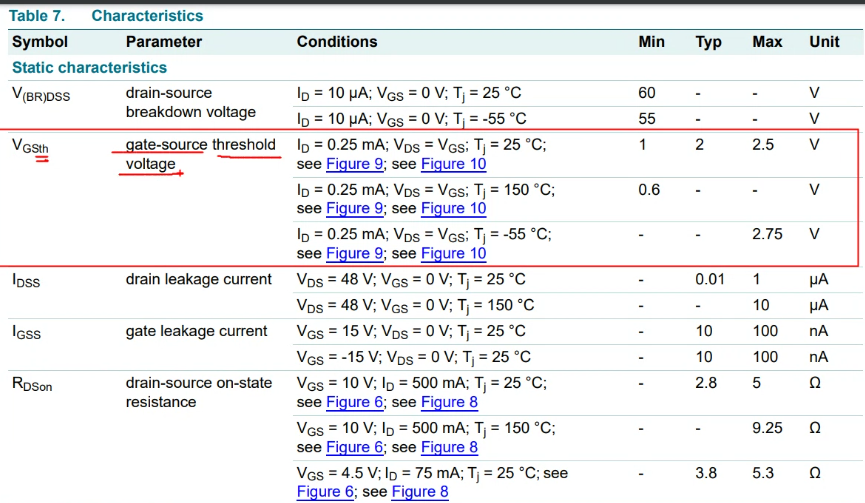Screen dimensions: 865x503
Task: Click 'drain leakage current' parameter text
Action: 199,279
